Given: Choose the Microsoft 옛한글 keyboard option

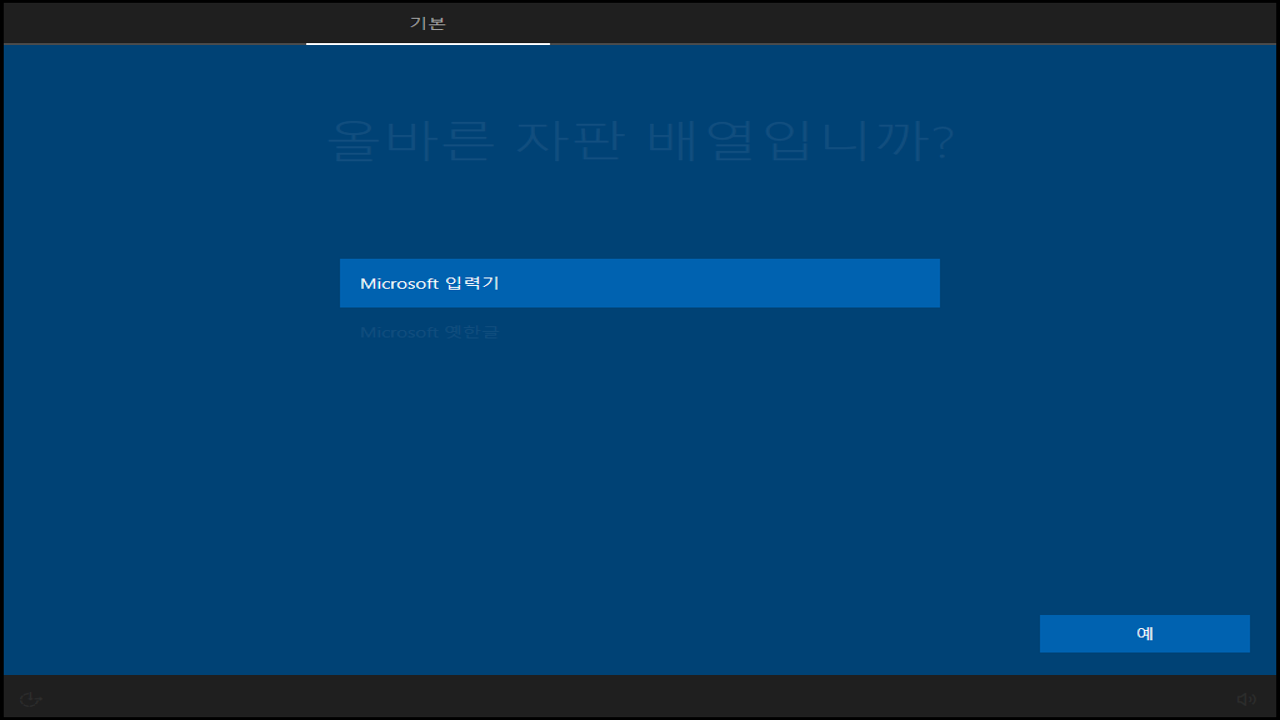Looking at the screenshot, I should [640, 331].
